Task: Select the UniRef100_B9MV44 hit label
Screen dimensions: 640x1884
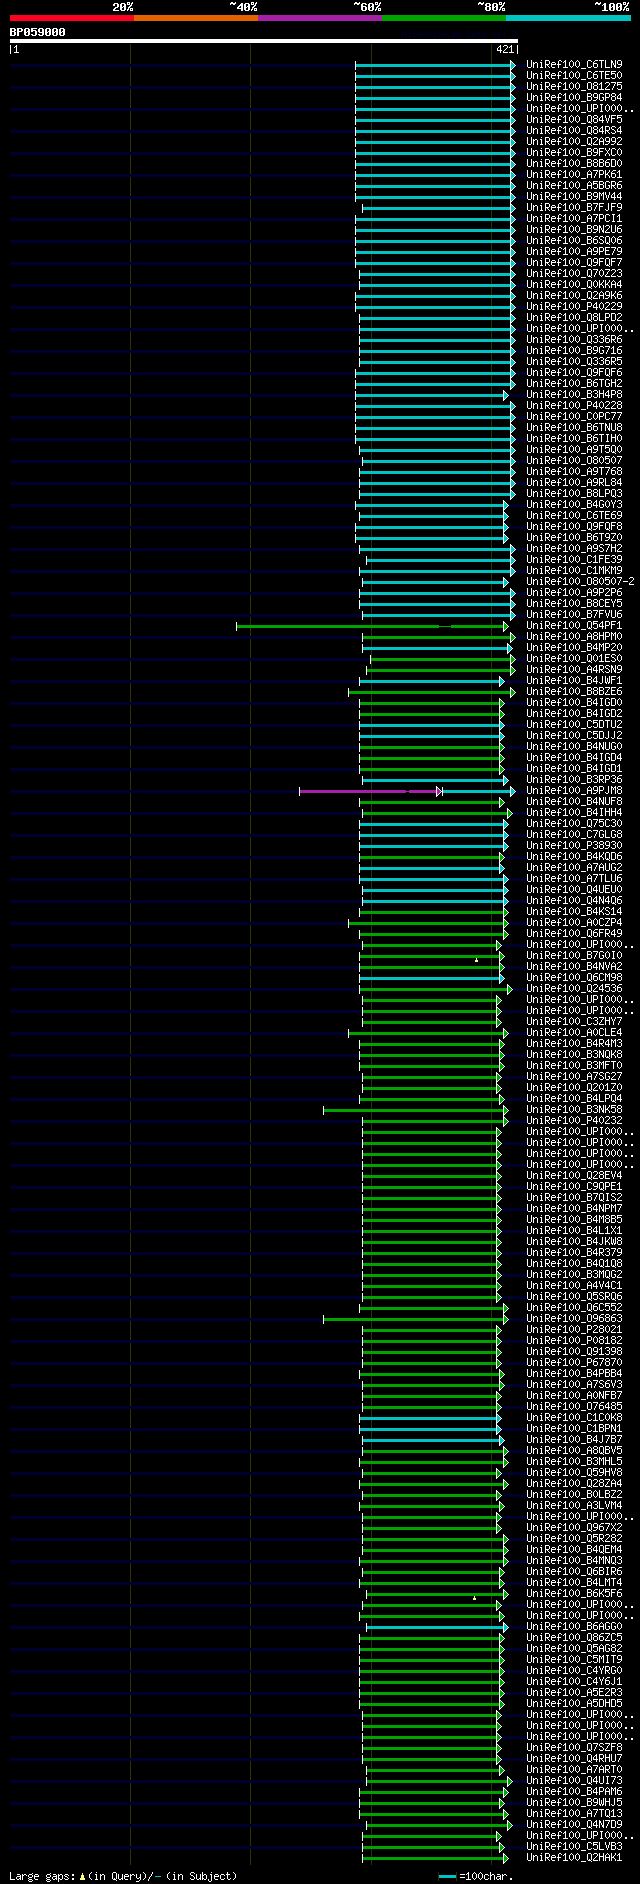Action: pyautogui.click(x=574, y=196)
